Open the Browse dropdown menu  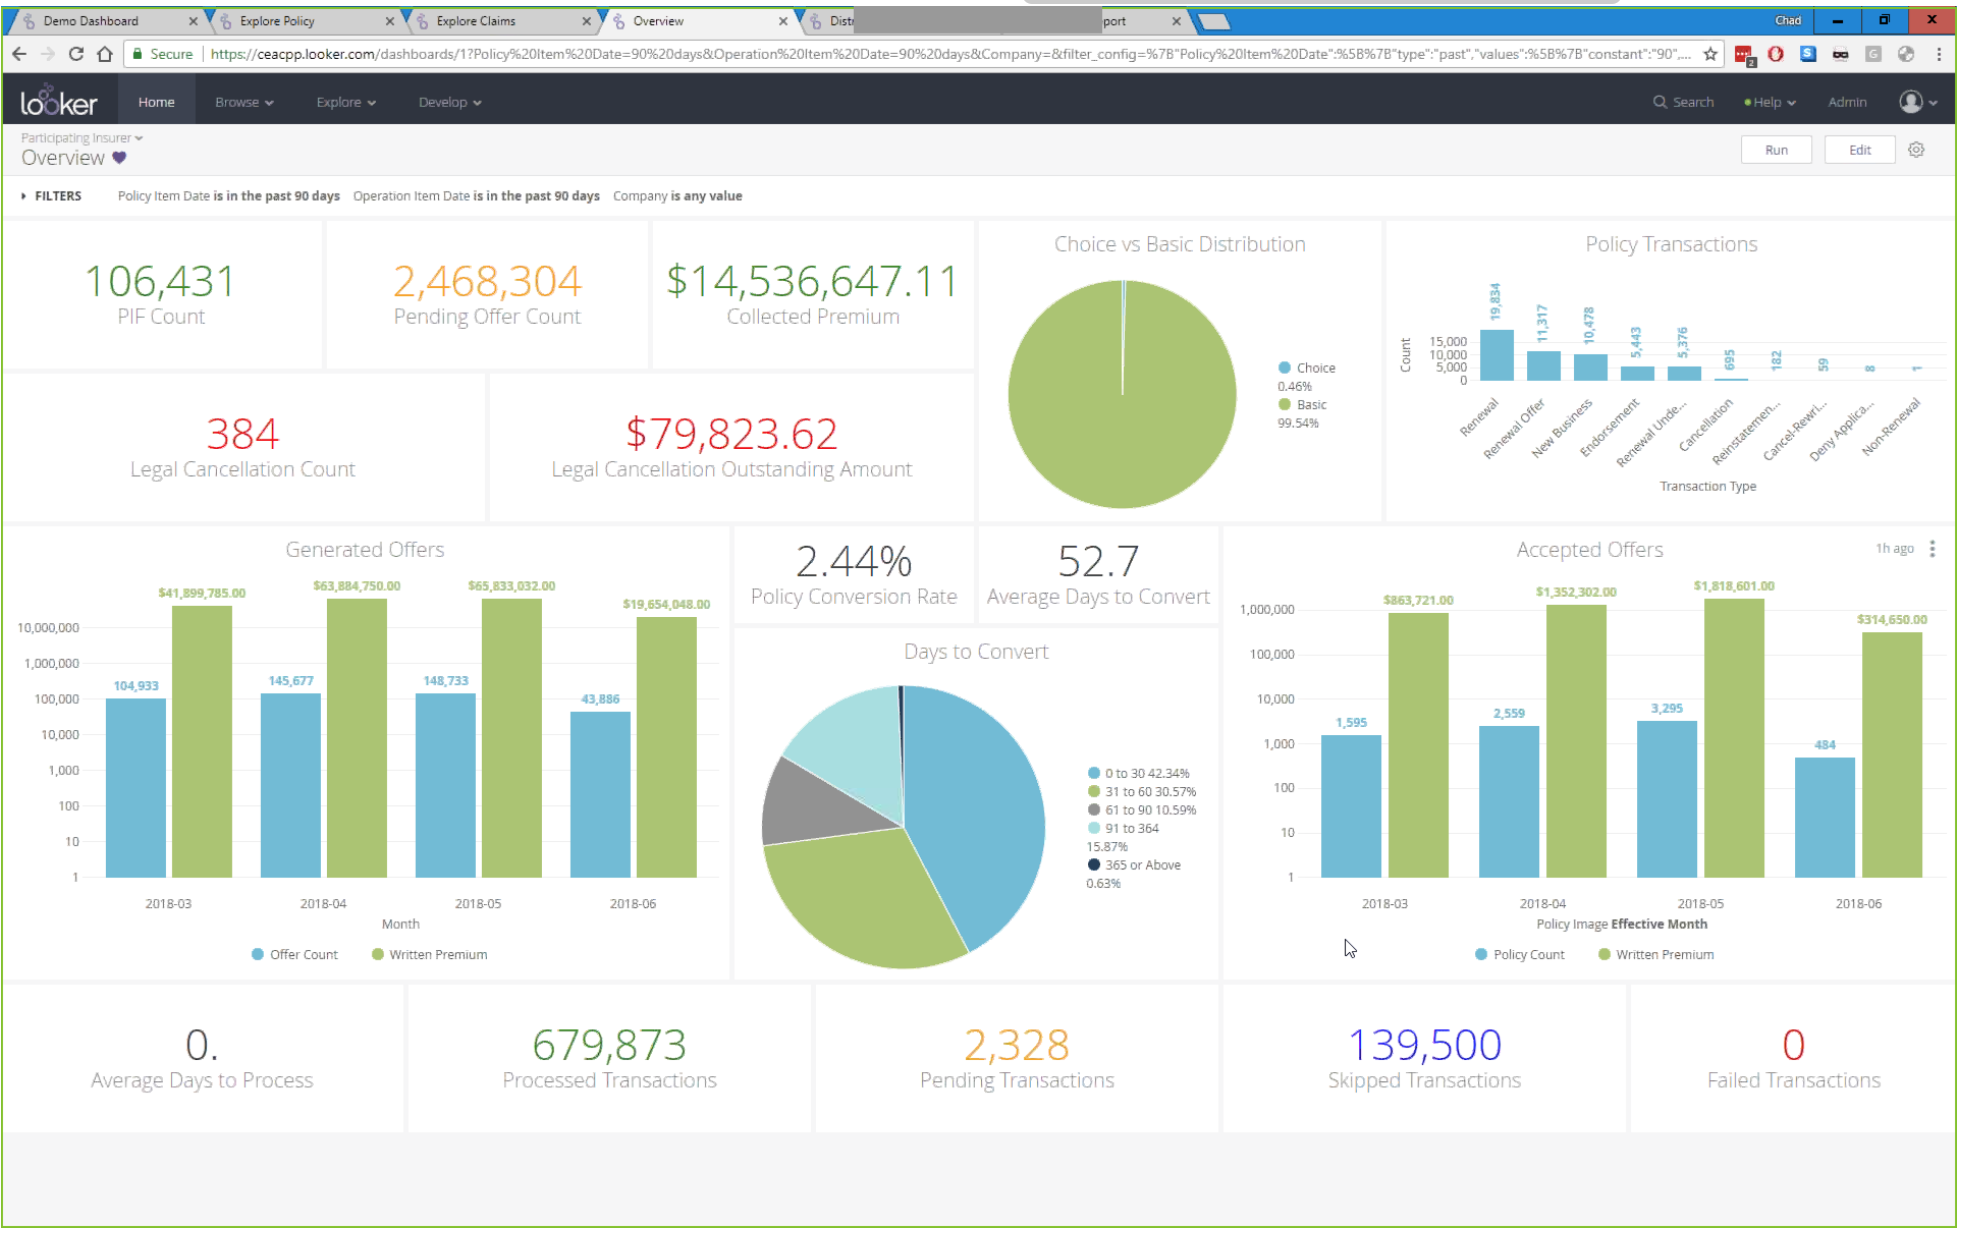pos(244,102)
